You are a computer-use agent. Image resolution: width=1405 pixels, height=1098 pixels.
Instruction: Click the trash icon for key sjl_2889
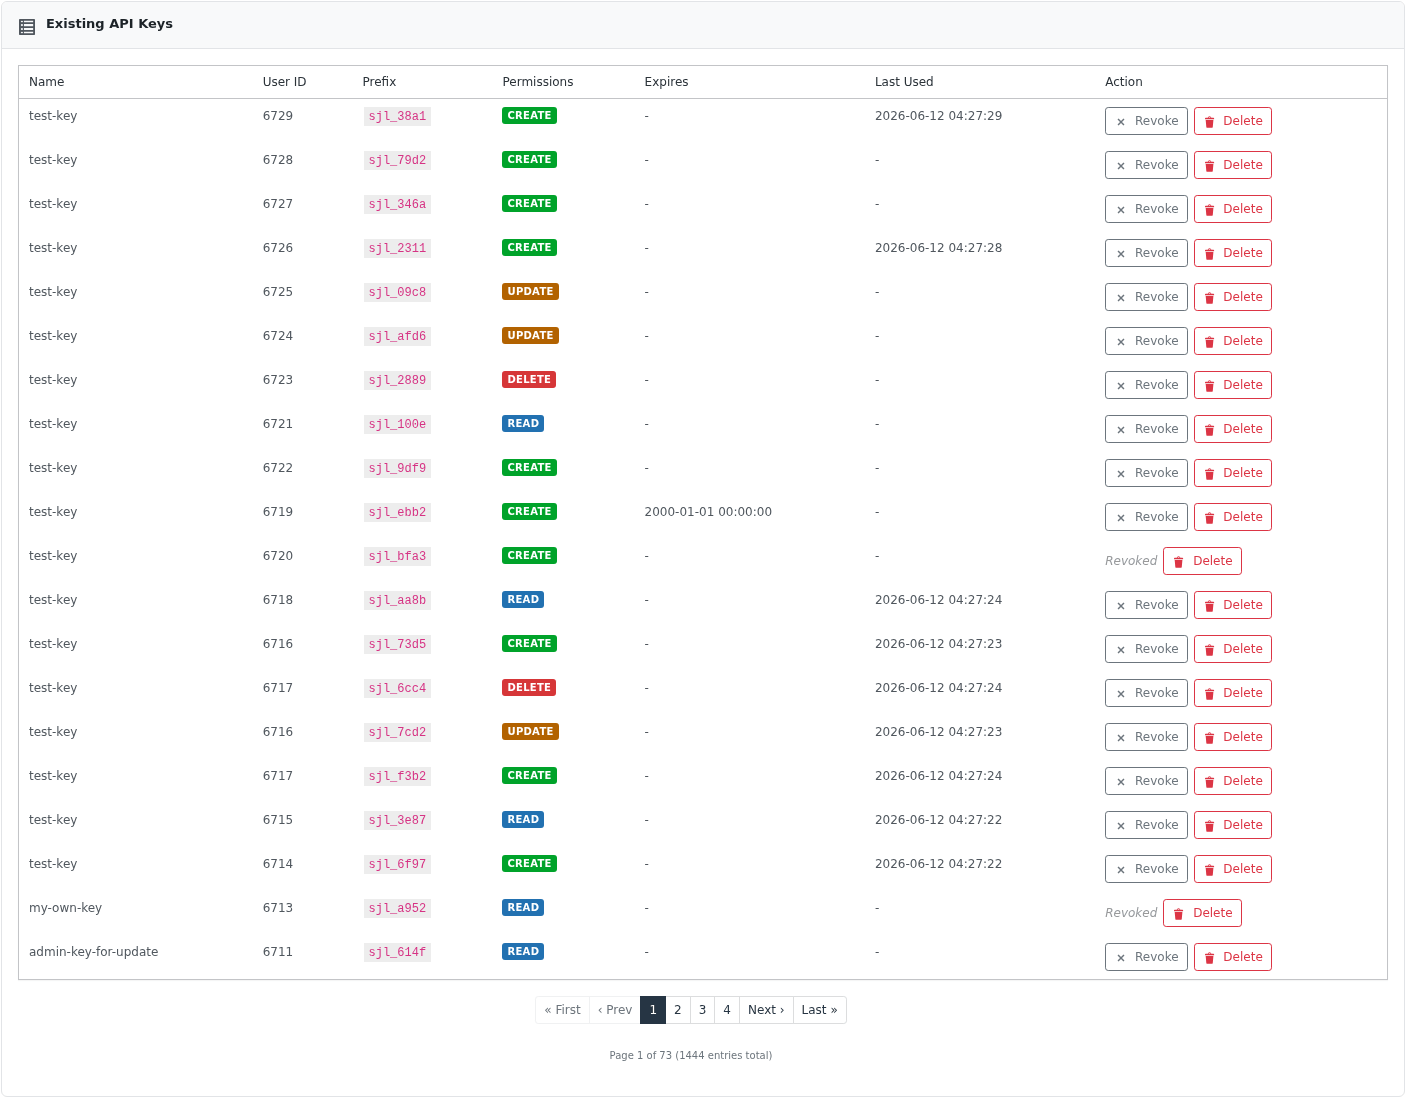pyautogui.click(x=1209, y=386)
